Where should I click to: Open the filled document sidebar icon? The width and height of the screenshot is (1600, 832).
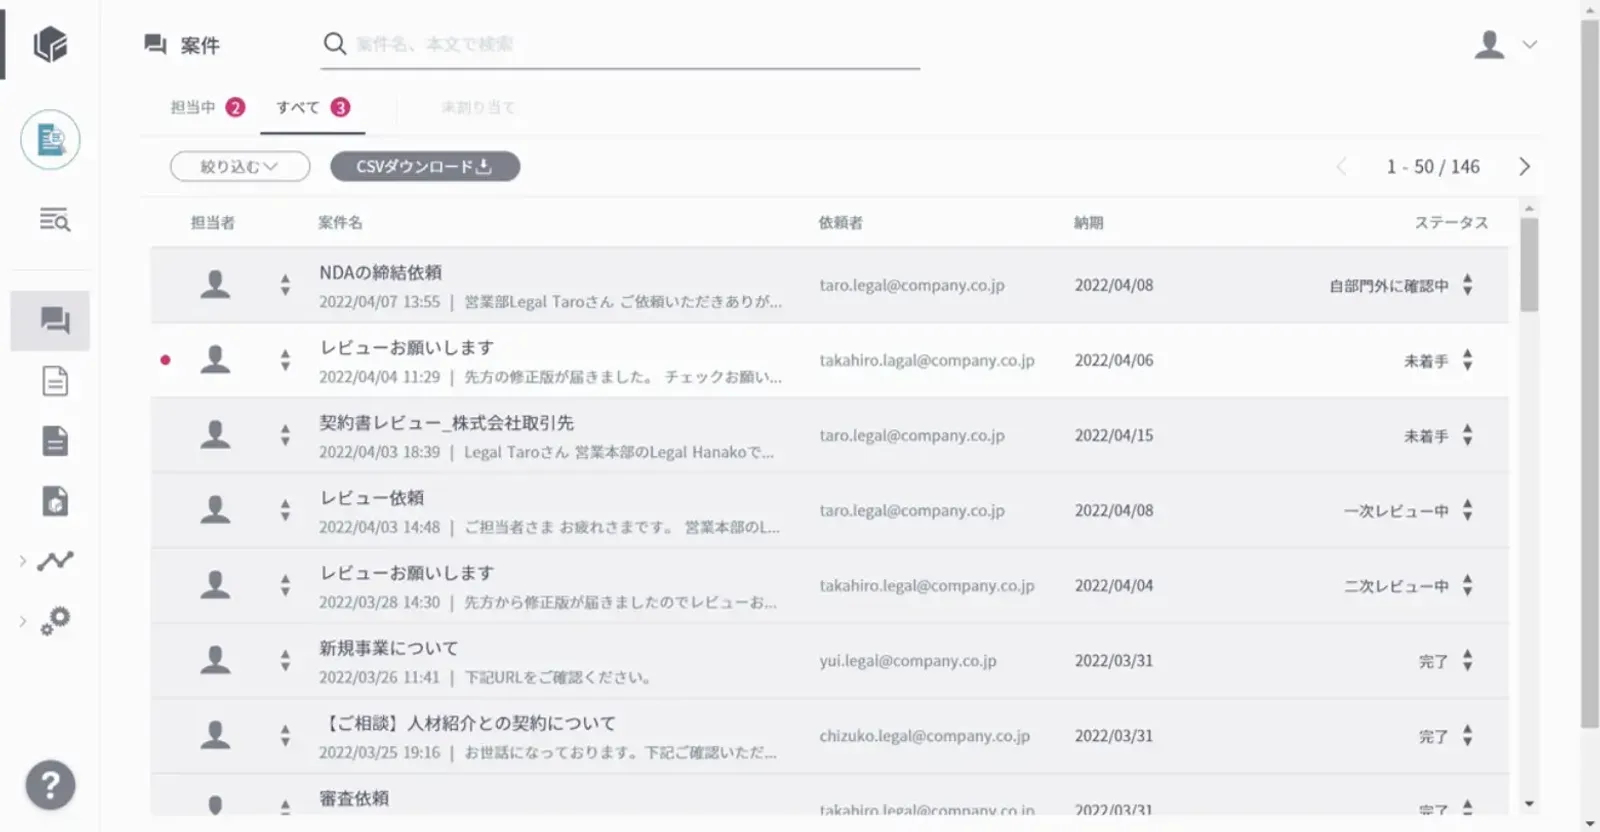click(55, 441)
